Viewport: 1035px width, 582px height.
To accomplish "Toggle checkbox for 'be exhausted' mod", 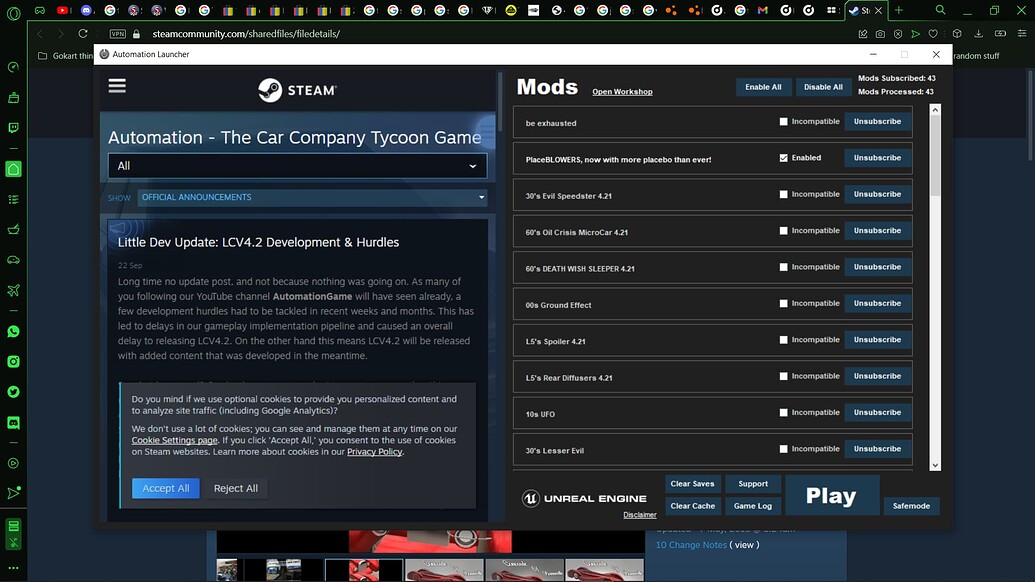I will coord(784,121).
